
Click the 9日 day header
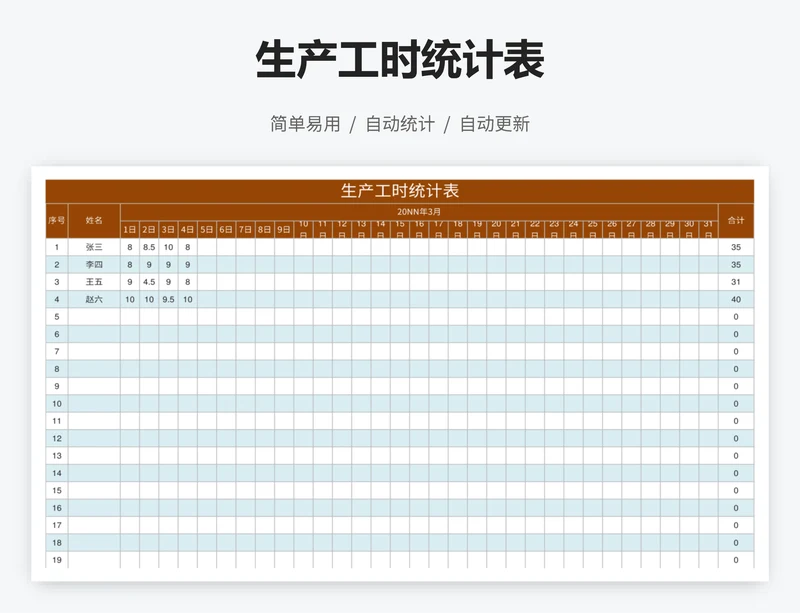coord(284,230)
